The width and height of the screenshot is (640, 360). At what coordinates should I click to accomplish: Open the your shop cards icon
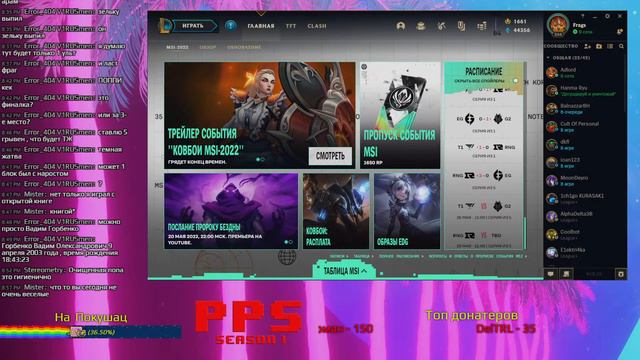tap(461, 26)
